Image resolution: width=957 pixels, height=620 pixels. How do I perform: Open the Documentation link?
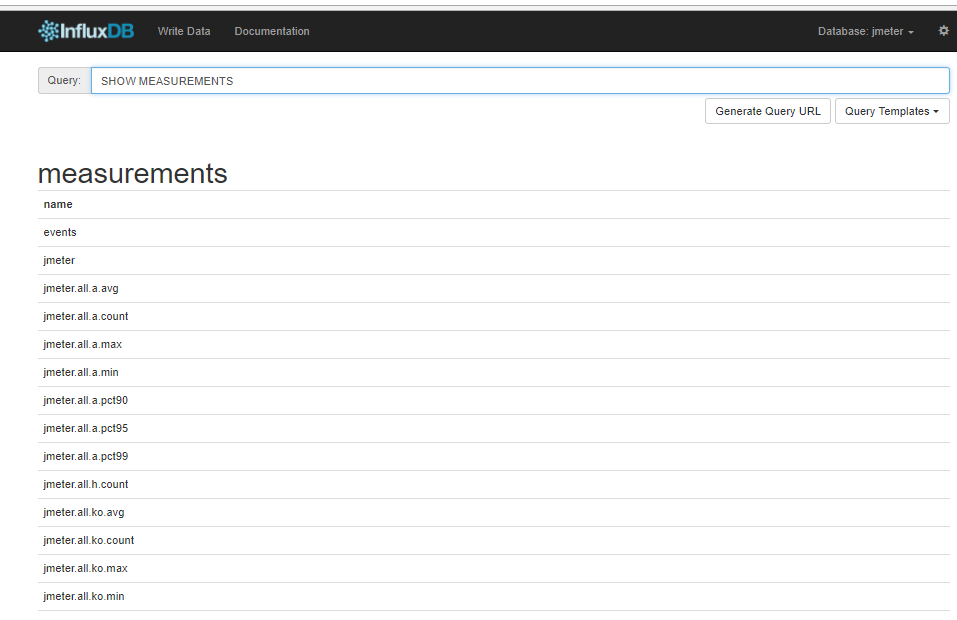point(272,31)
